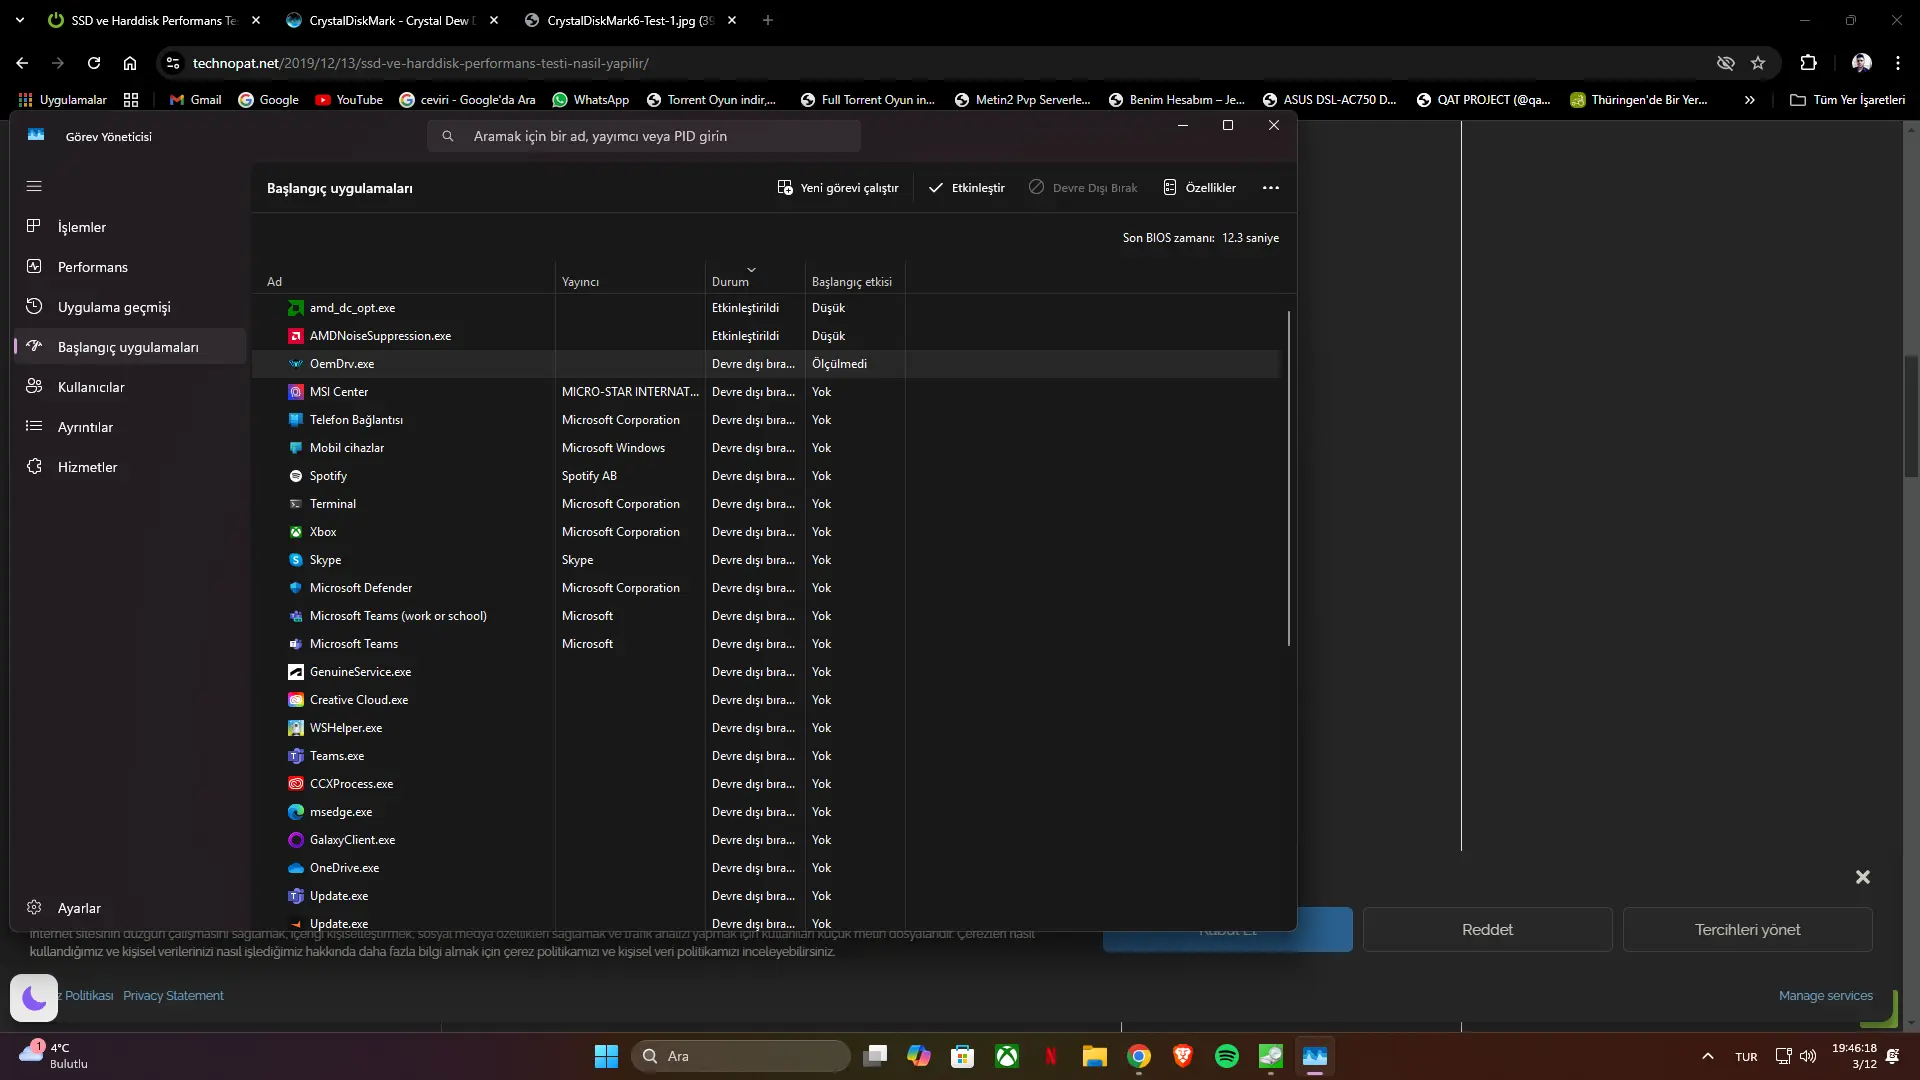Open the Privacy Statement link
This screenshot has height=1080, width=1920.
[173, 996]
